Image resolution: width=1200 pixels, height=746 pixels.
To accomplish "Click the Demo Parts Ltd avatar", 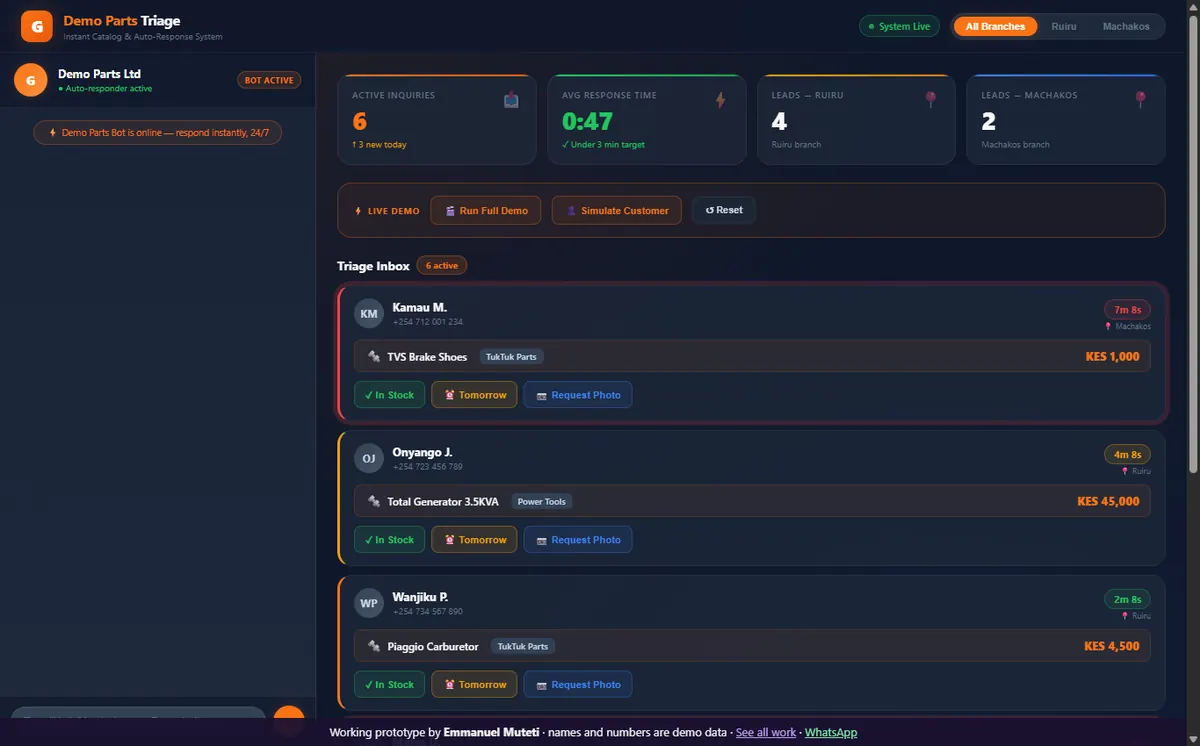I will coord(30,80).
